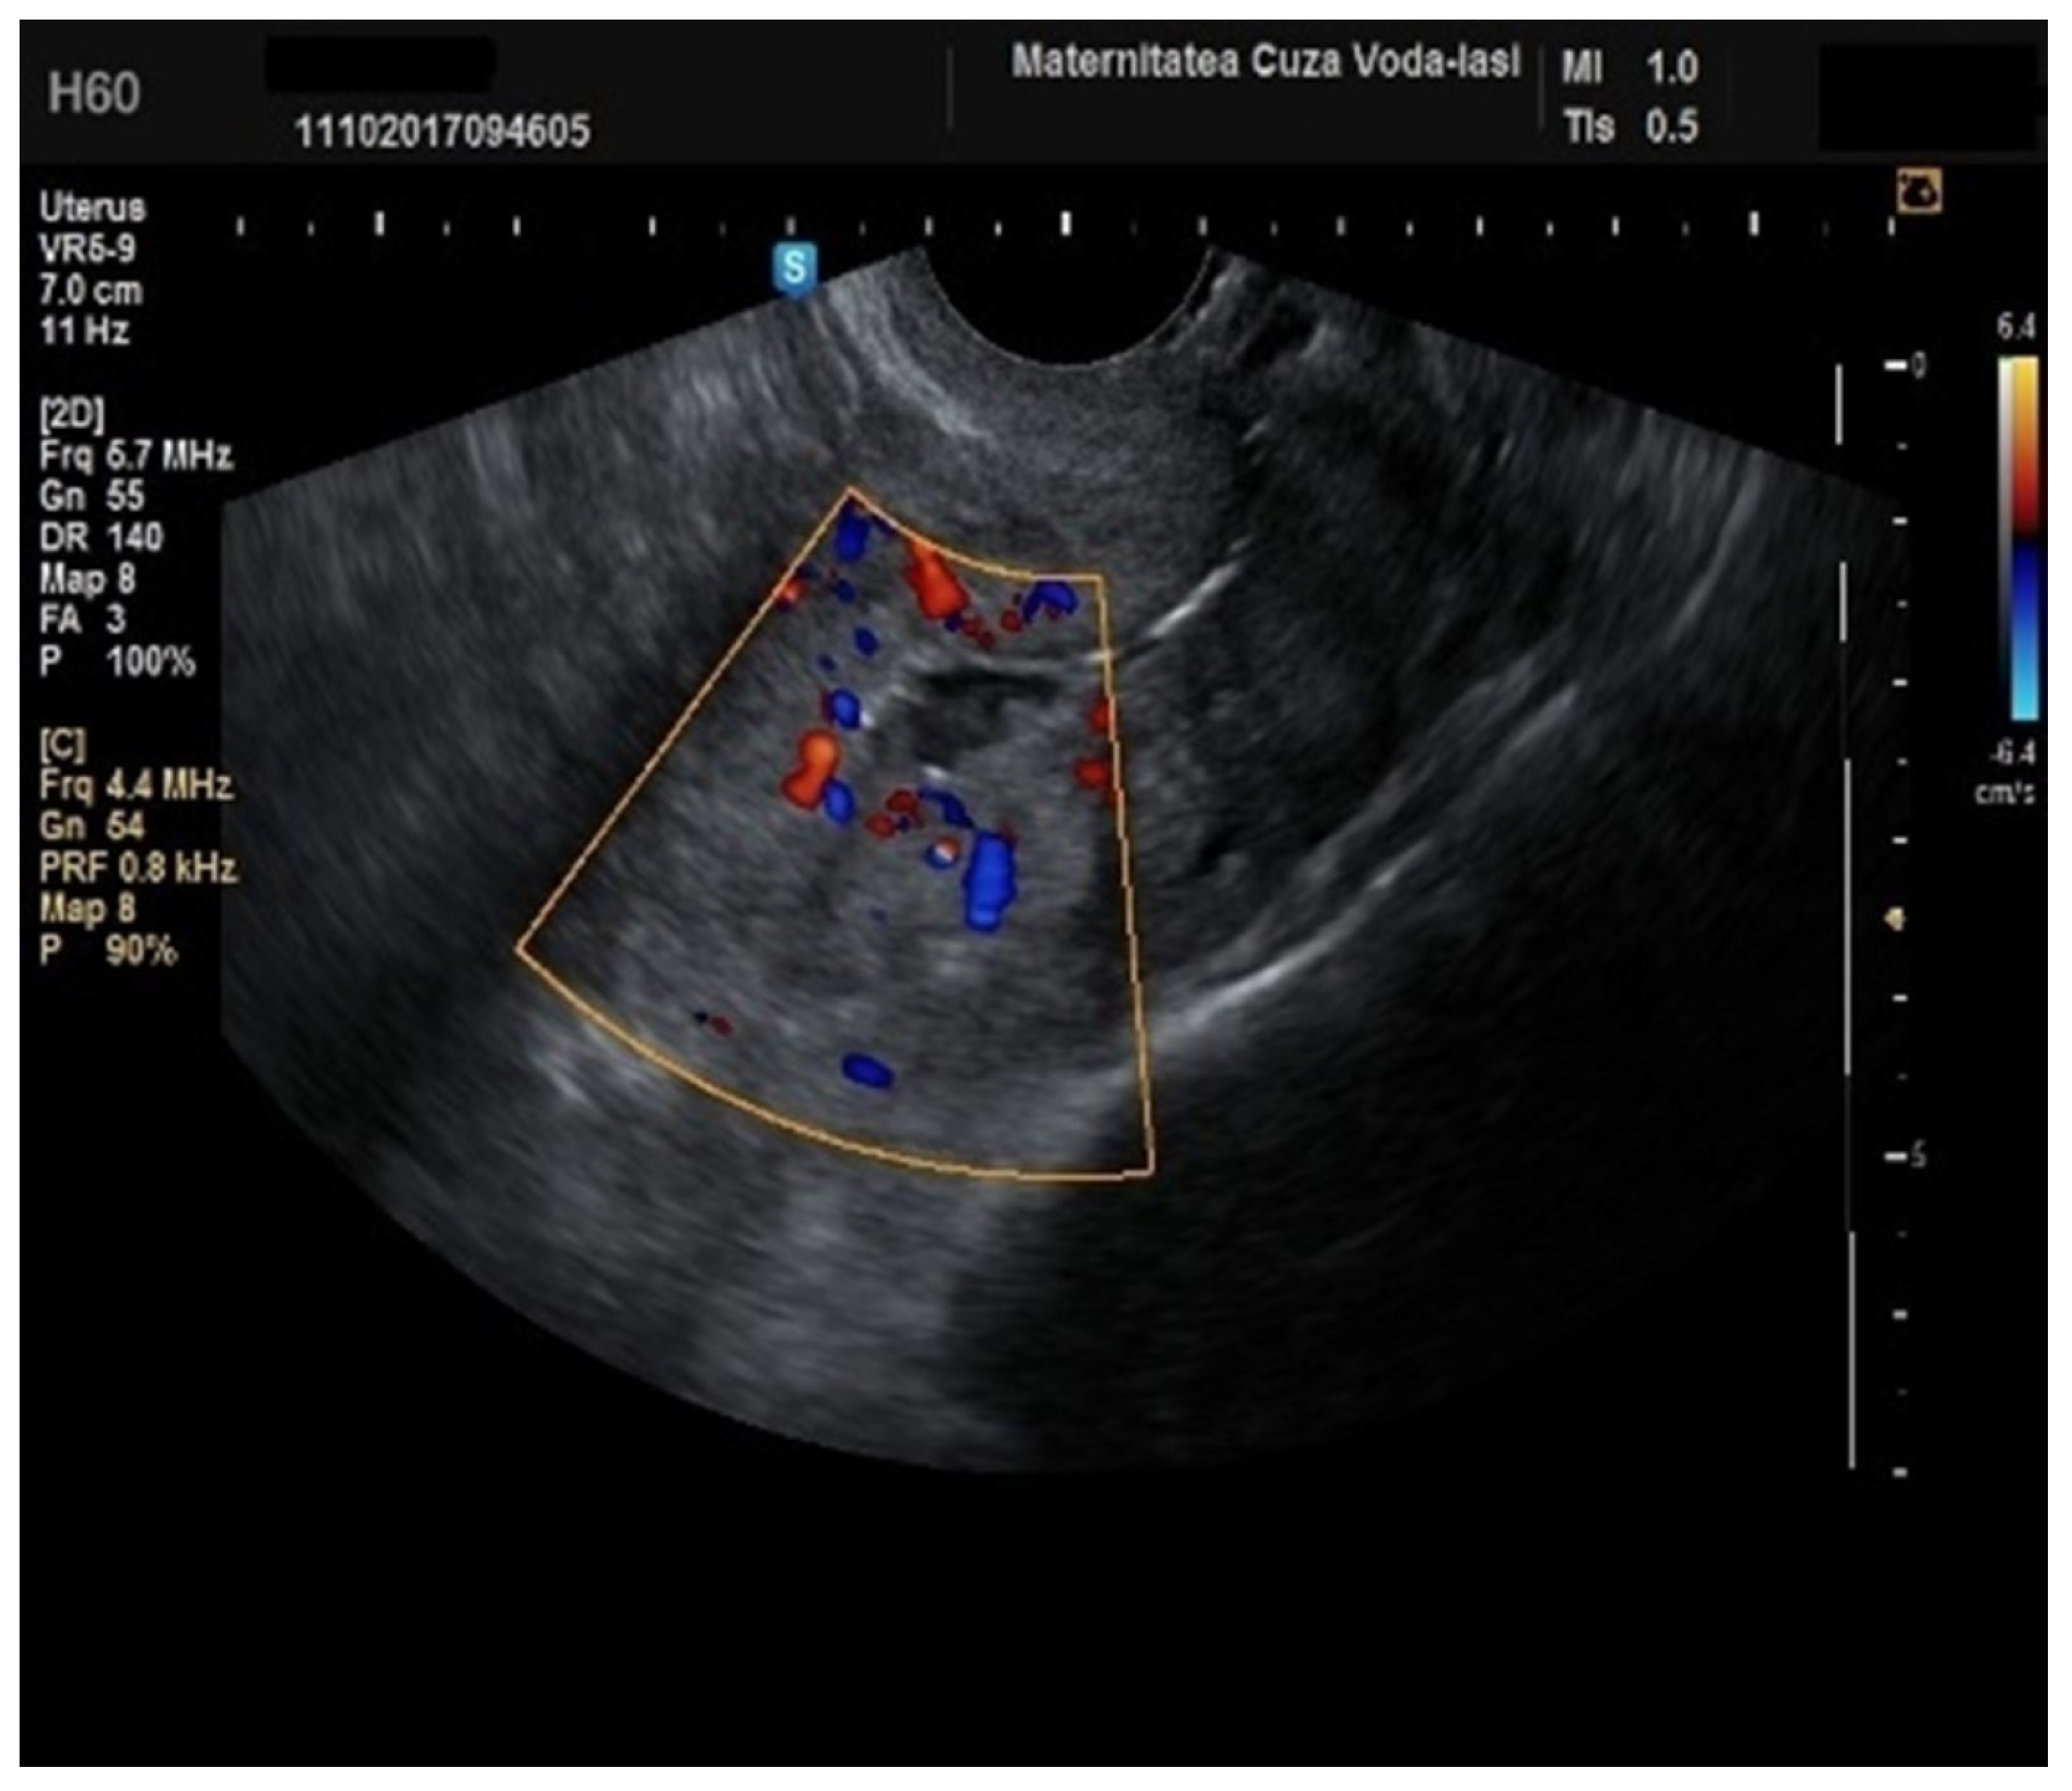Click the H60 system logo
This screenshot has width=2072, height=1791.
pyautogui.click(x=94, y=94)
